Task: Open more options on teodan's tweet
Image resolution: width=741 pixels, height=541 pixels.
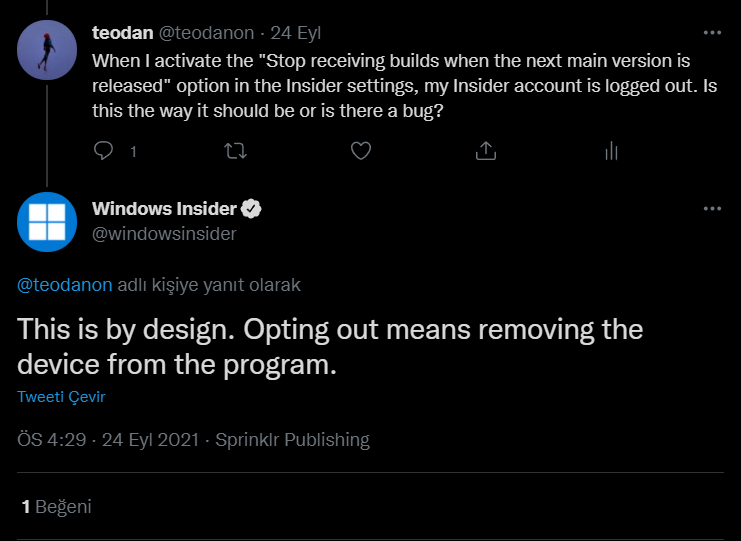Action: 712,32
